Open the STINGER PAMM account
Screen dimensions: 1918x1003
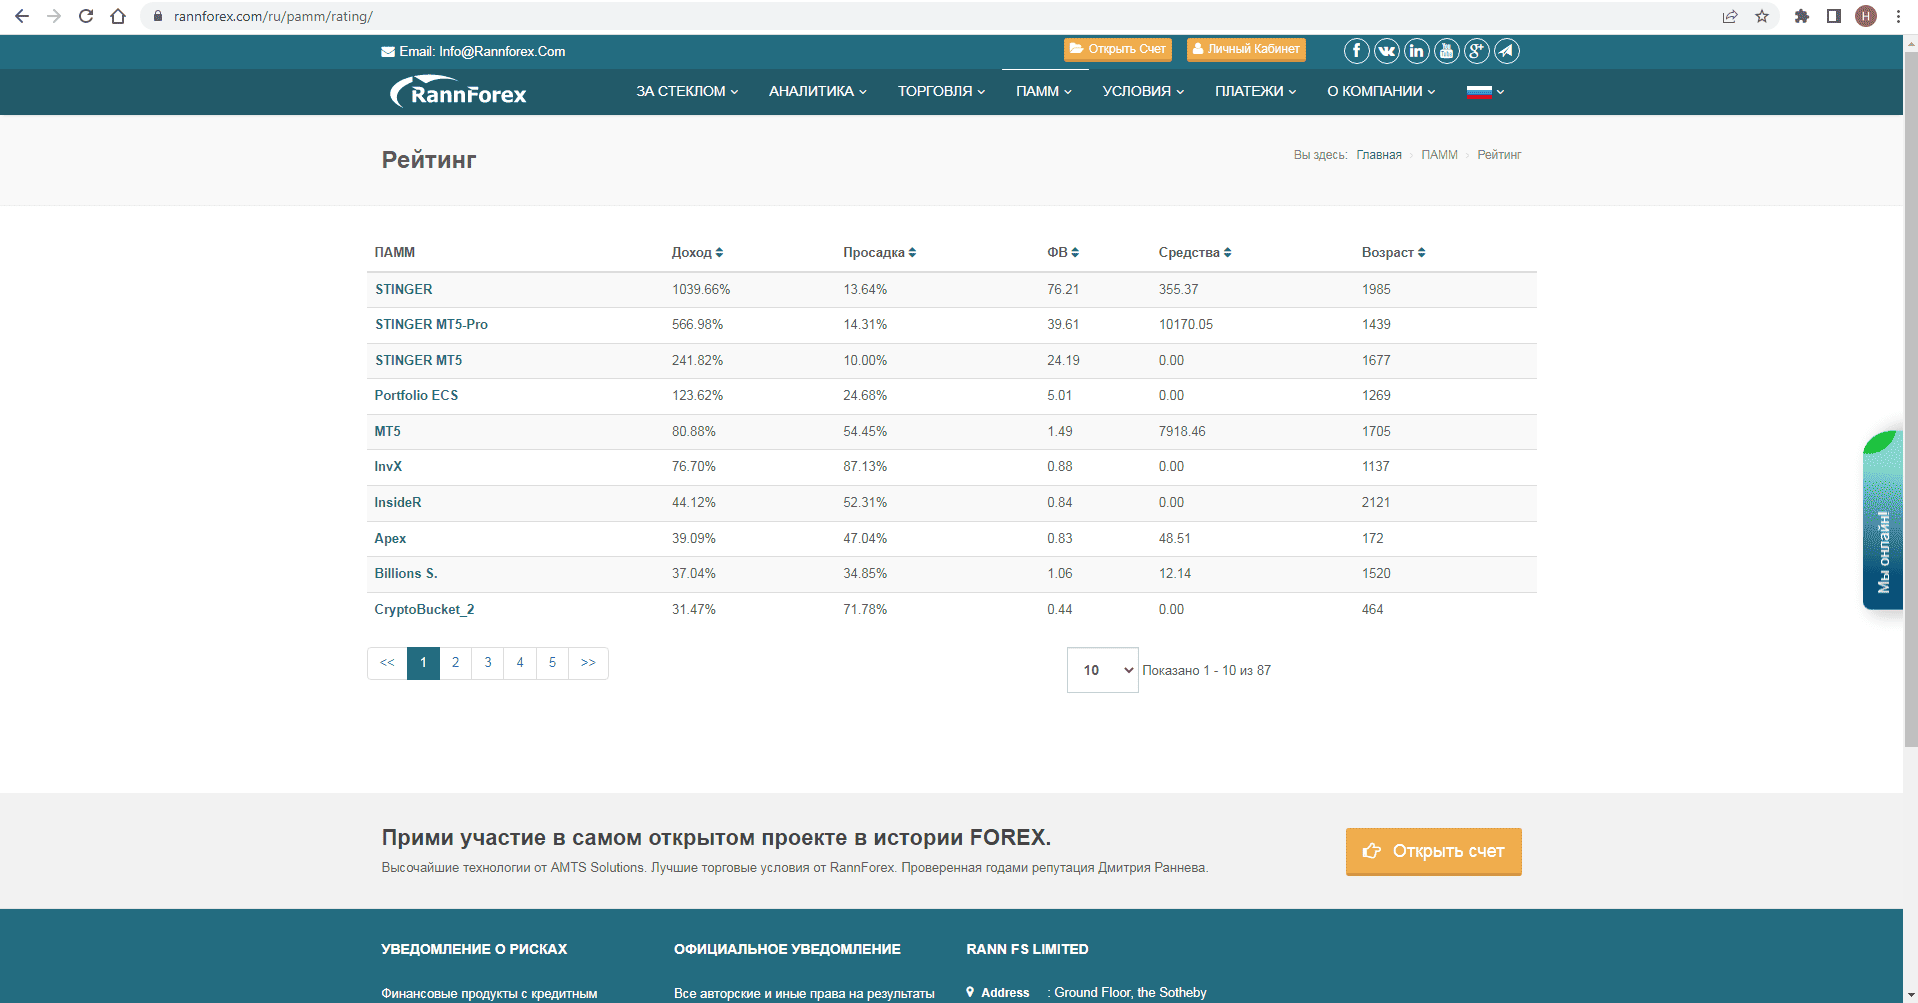point(404,289)
